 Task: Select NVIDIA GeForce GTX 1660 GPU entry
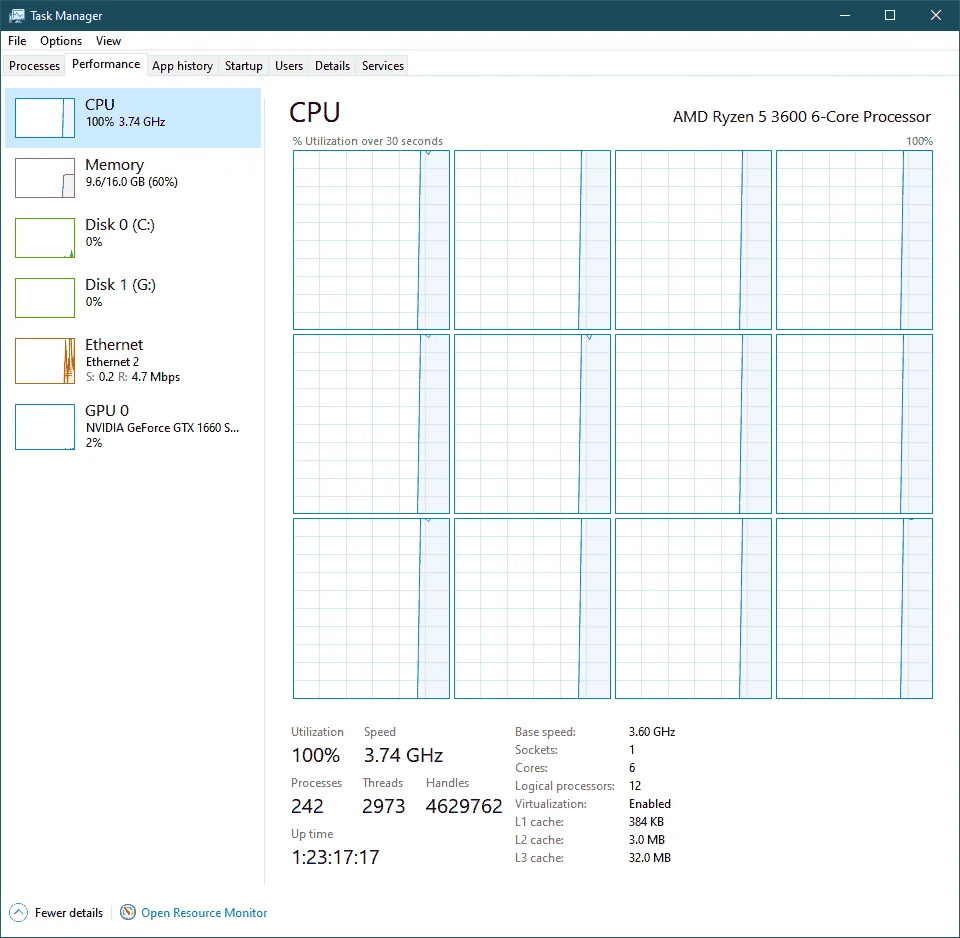click(162, 428)
